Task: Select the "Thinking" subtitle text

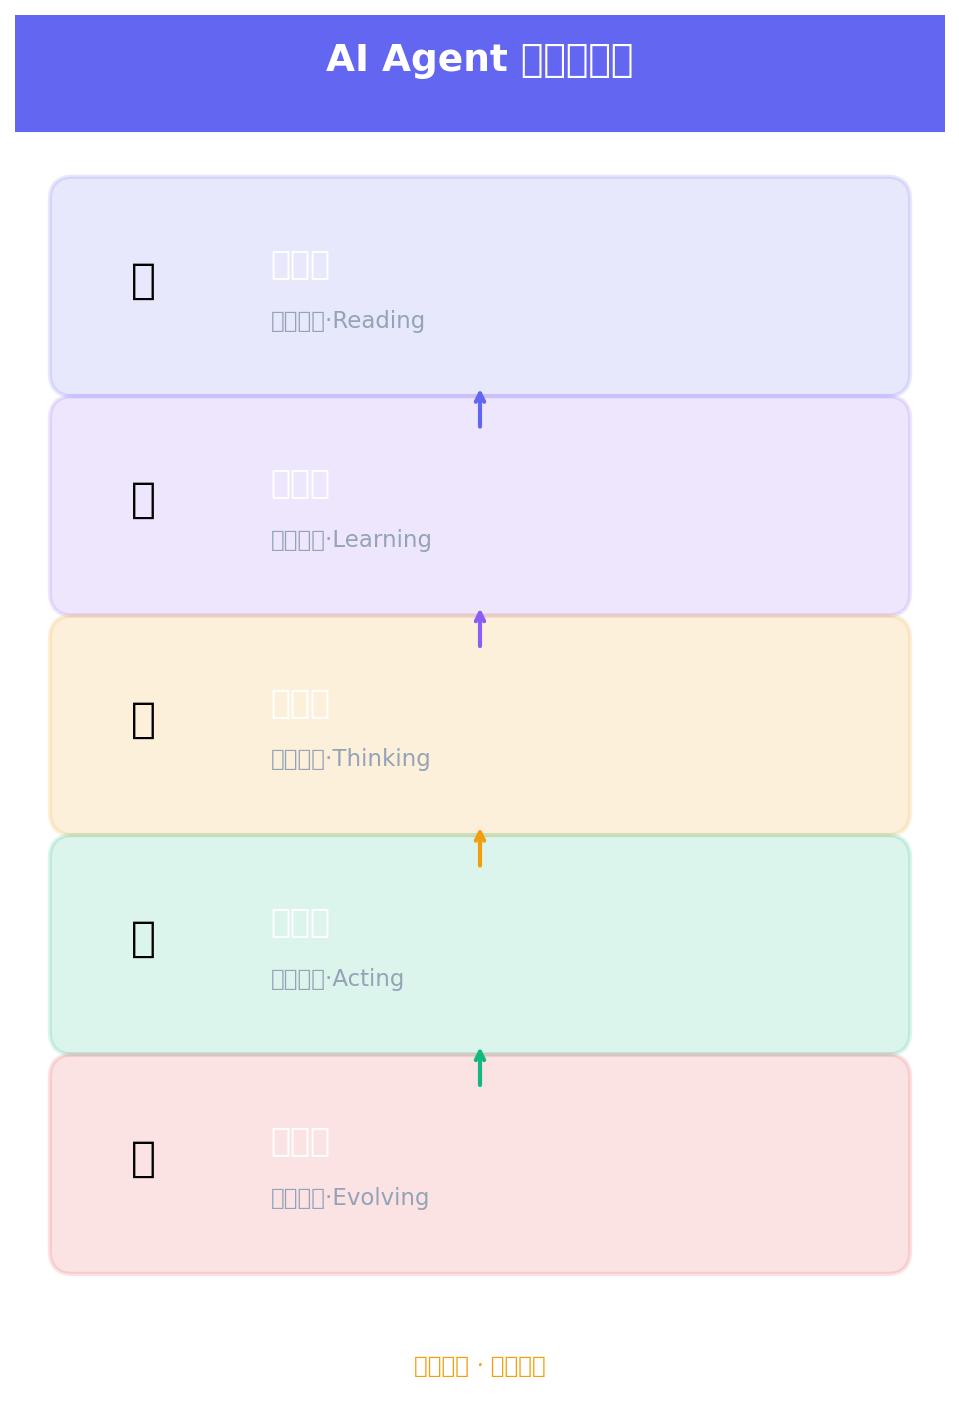Action: tap(350, 759)
